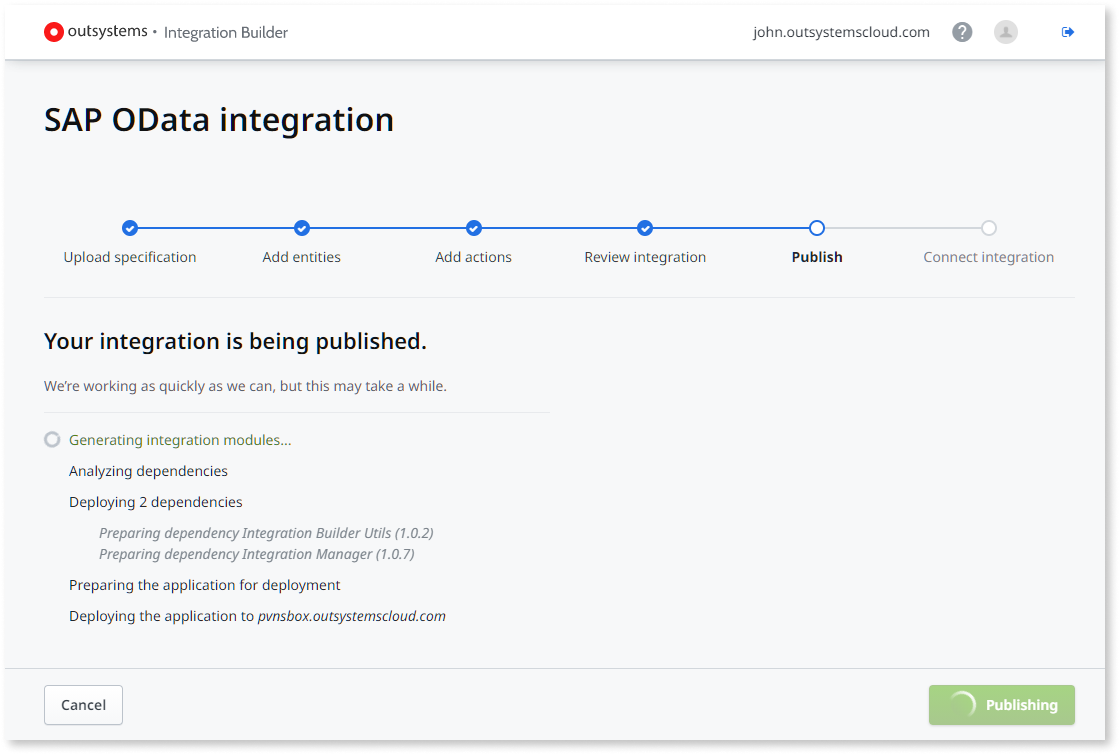Expand the Generating integration modules section

tap(180, 440)
